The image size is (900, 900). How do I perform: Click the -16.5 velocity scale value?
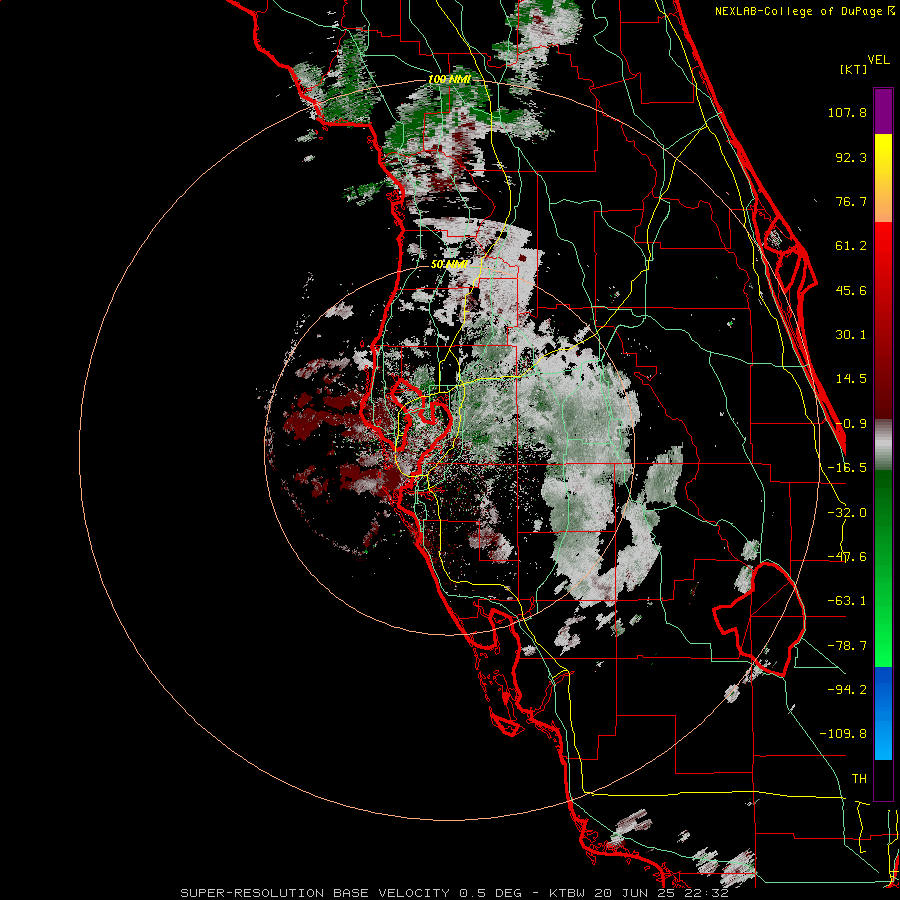click(847, 468)
